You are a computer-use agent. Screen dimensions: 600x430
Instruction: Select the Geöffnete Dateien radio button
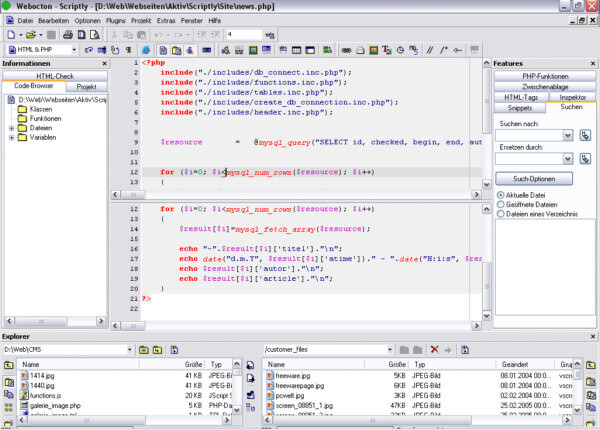pyautogui.click(x=501, y=204)
